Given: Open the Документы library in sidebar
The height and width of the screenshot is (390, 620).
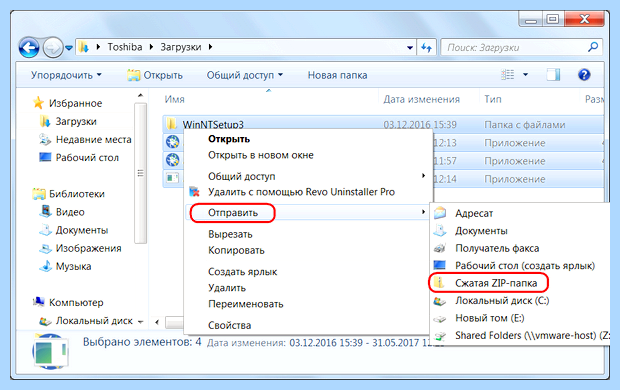Looking at the screenshot, I should pos(74,230).
